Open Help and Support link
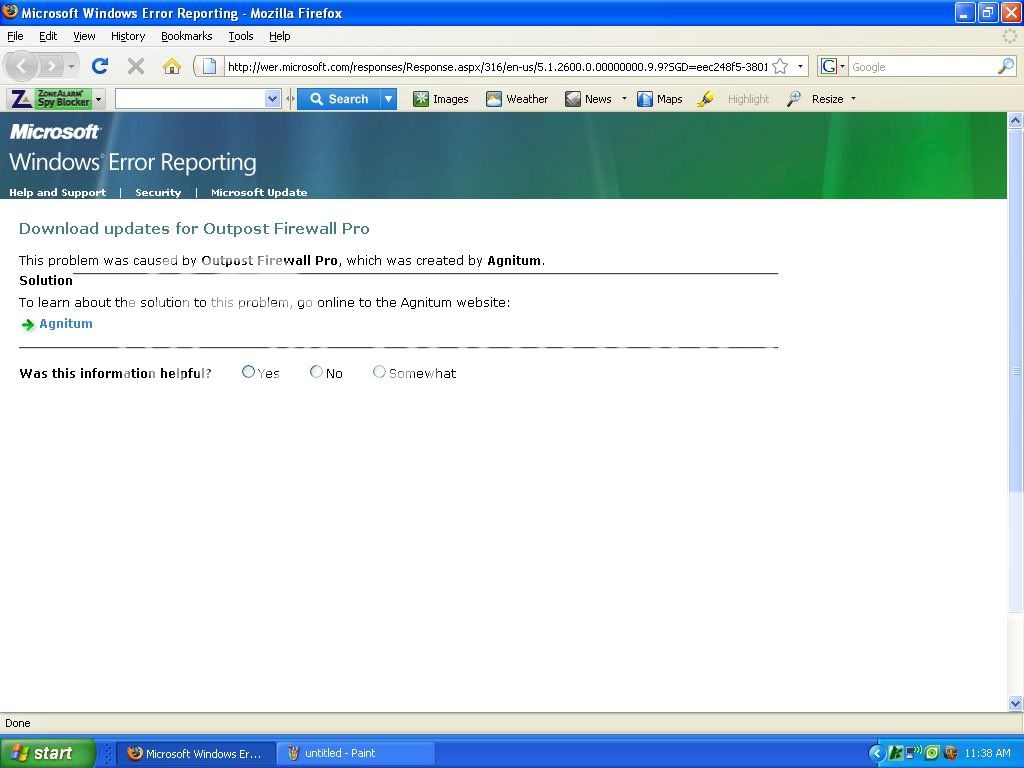 [x=57, y=192]
